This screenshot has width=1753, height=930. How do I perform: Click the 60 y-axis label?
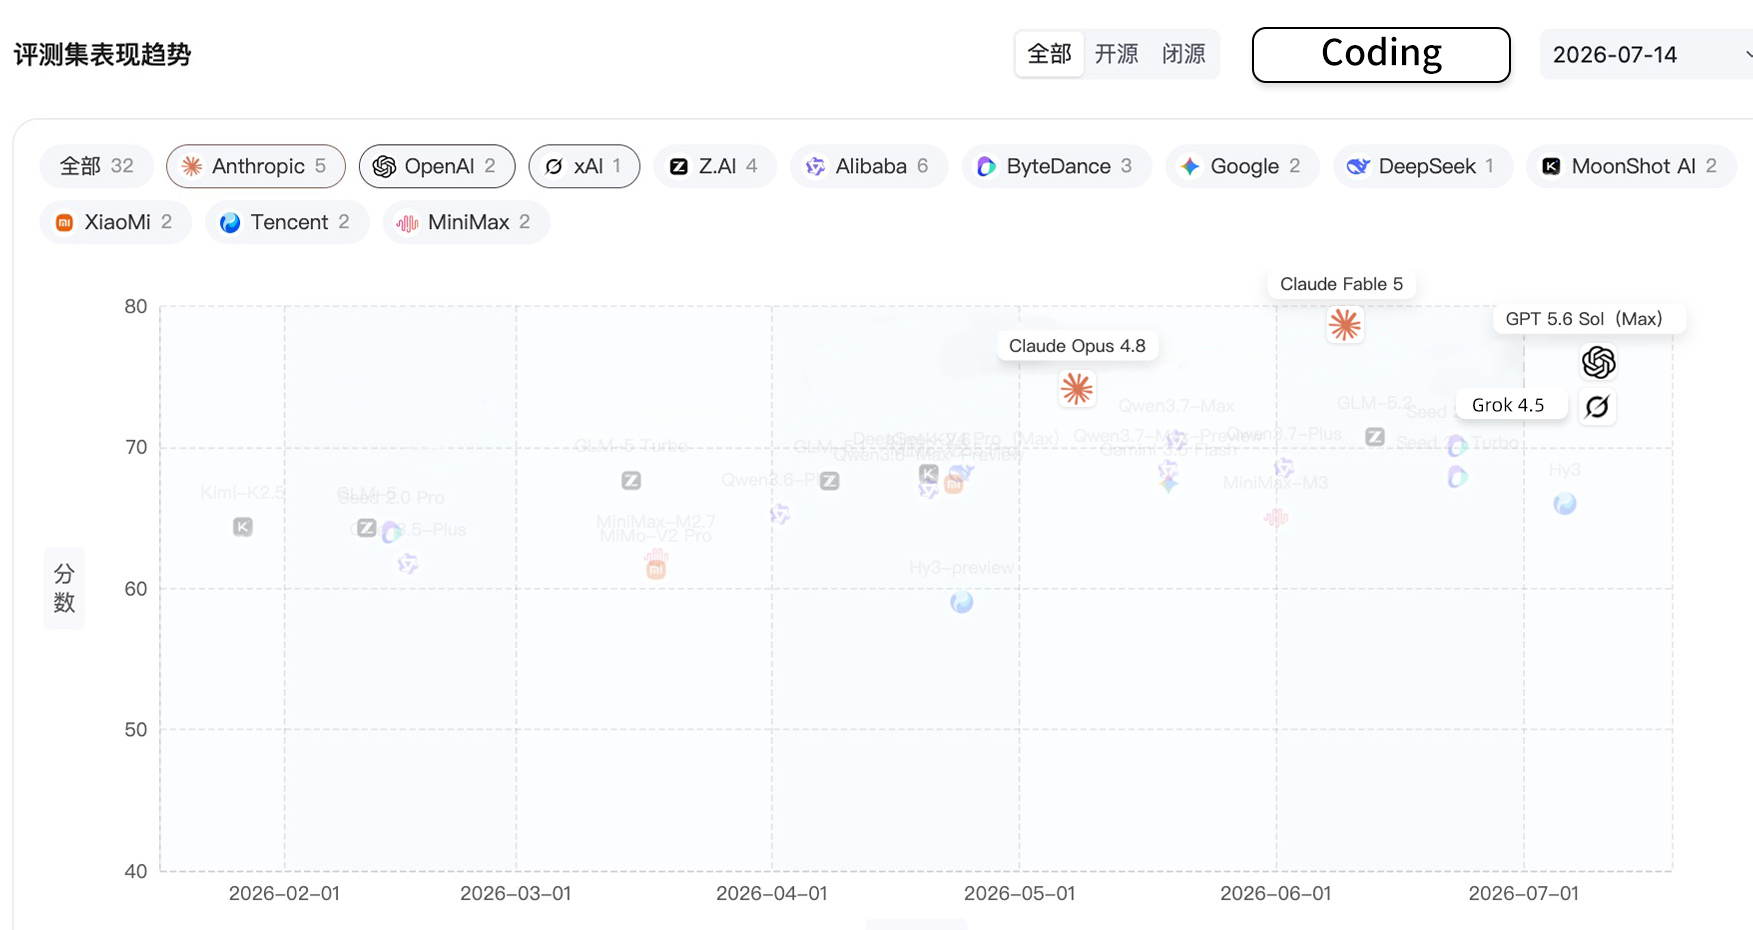pos(136,589)
